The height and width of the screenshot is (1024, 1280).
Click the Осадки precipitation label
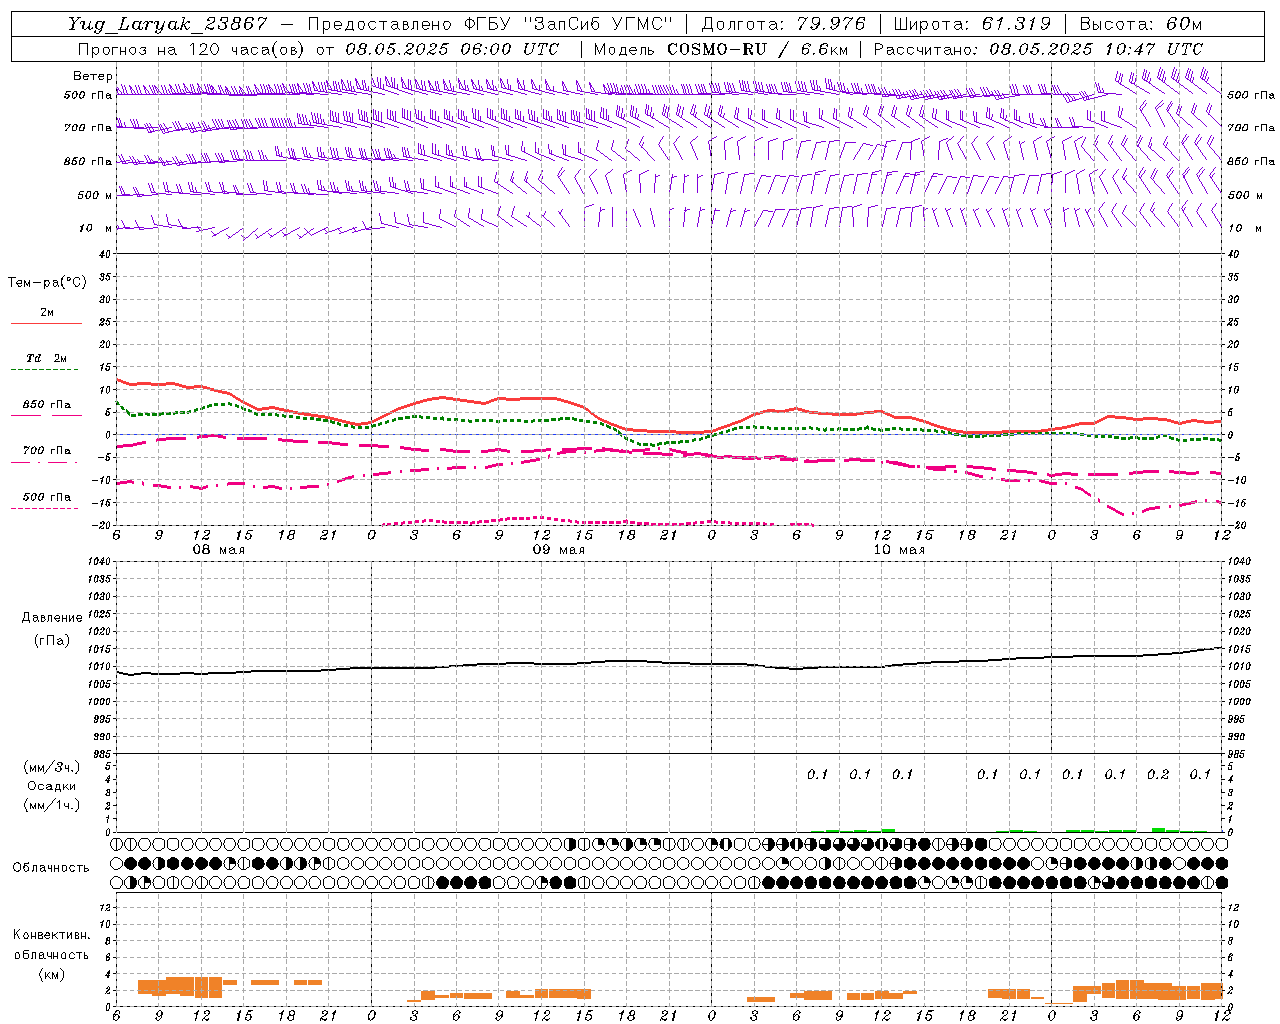tap(52, 786)
